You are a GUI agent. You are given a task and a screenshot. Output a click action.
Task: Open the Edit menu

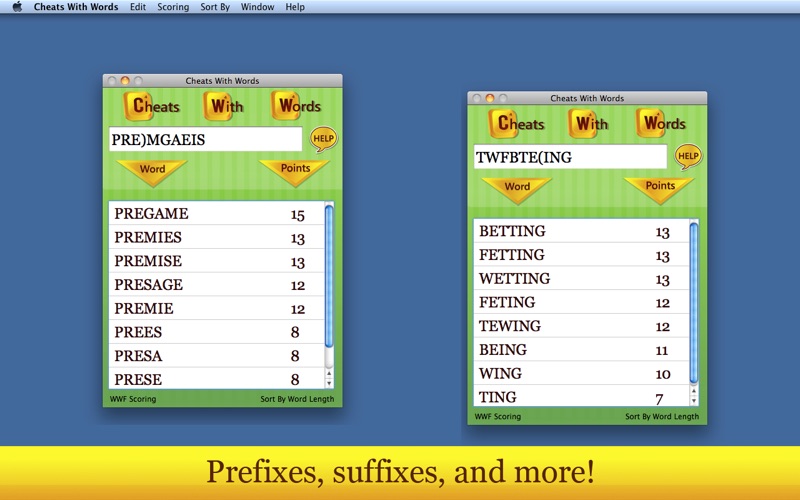(x=138, y=7)
